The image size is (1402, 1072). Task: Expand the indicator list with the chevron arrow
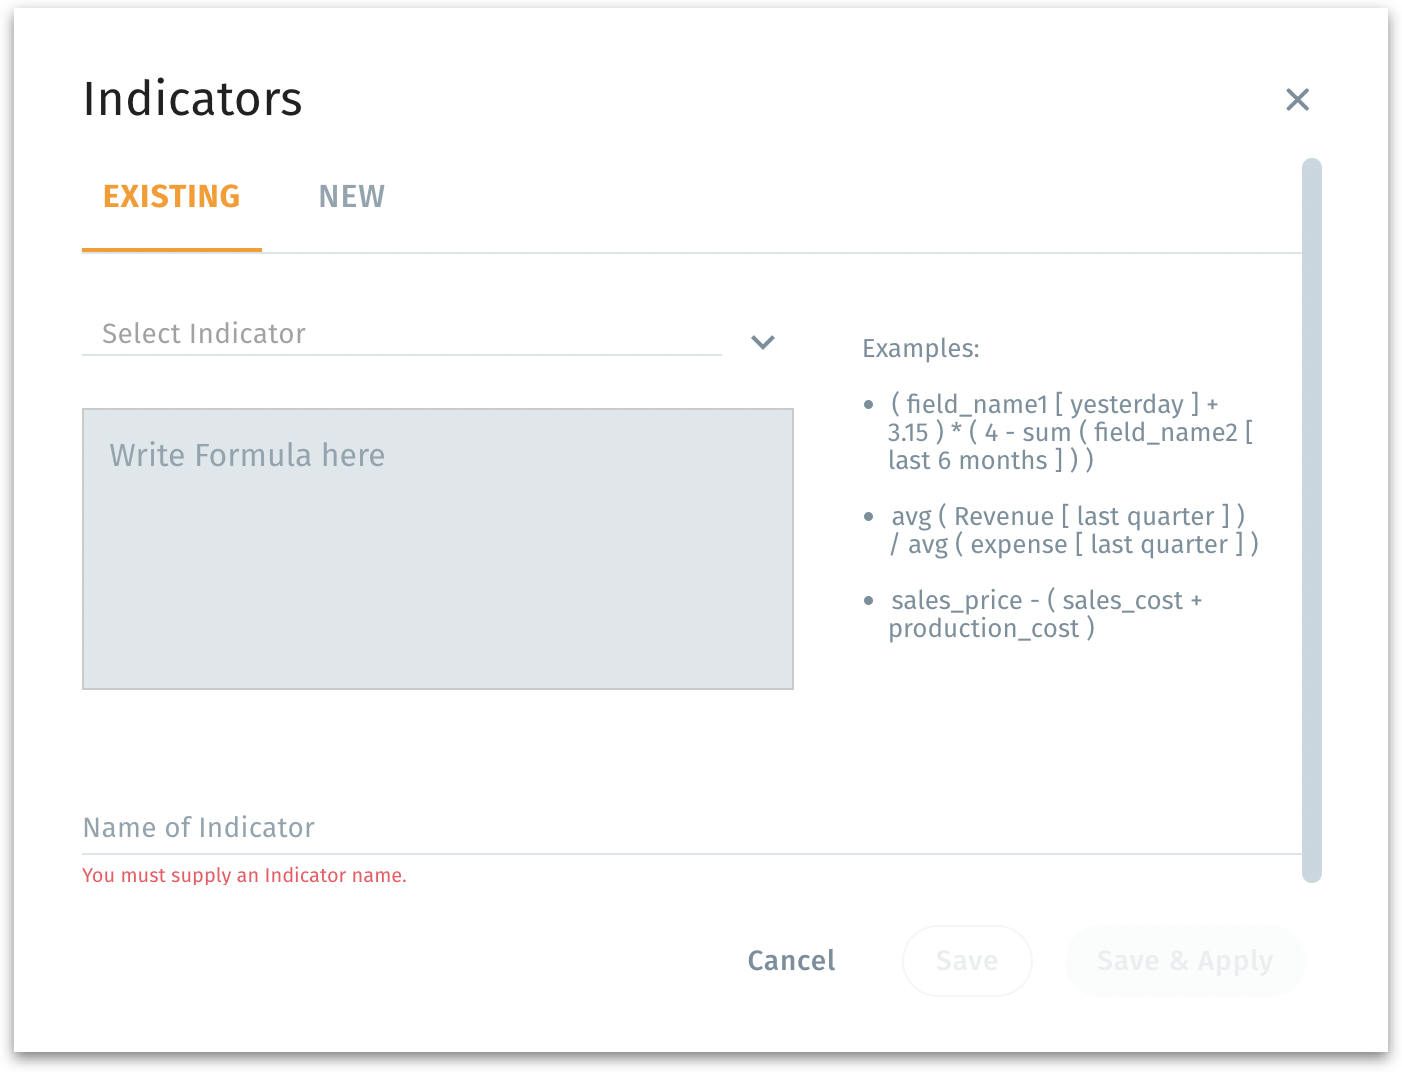pos(763,342)
